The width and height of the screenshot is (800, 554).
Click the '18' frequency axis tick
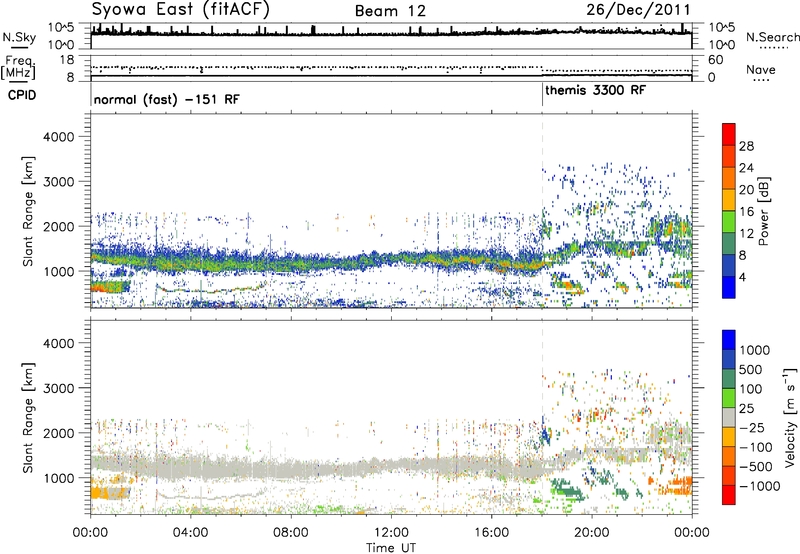click(x=66, y=60)
